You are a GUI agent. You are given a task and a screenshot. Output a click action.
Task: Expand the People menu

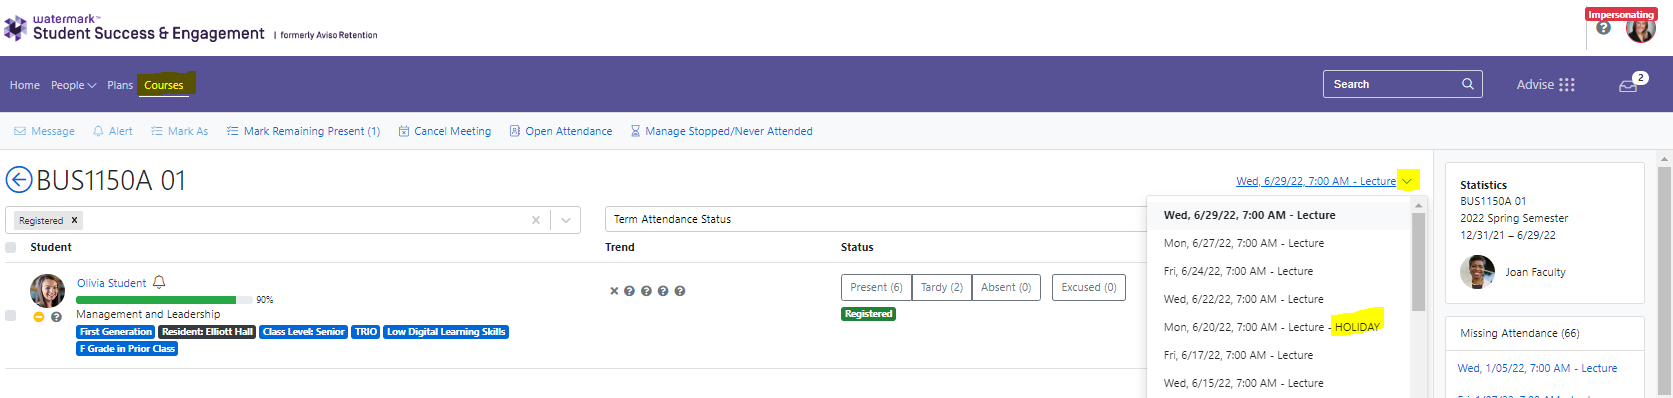pos(74,85)
